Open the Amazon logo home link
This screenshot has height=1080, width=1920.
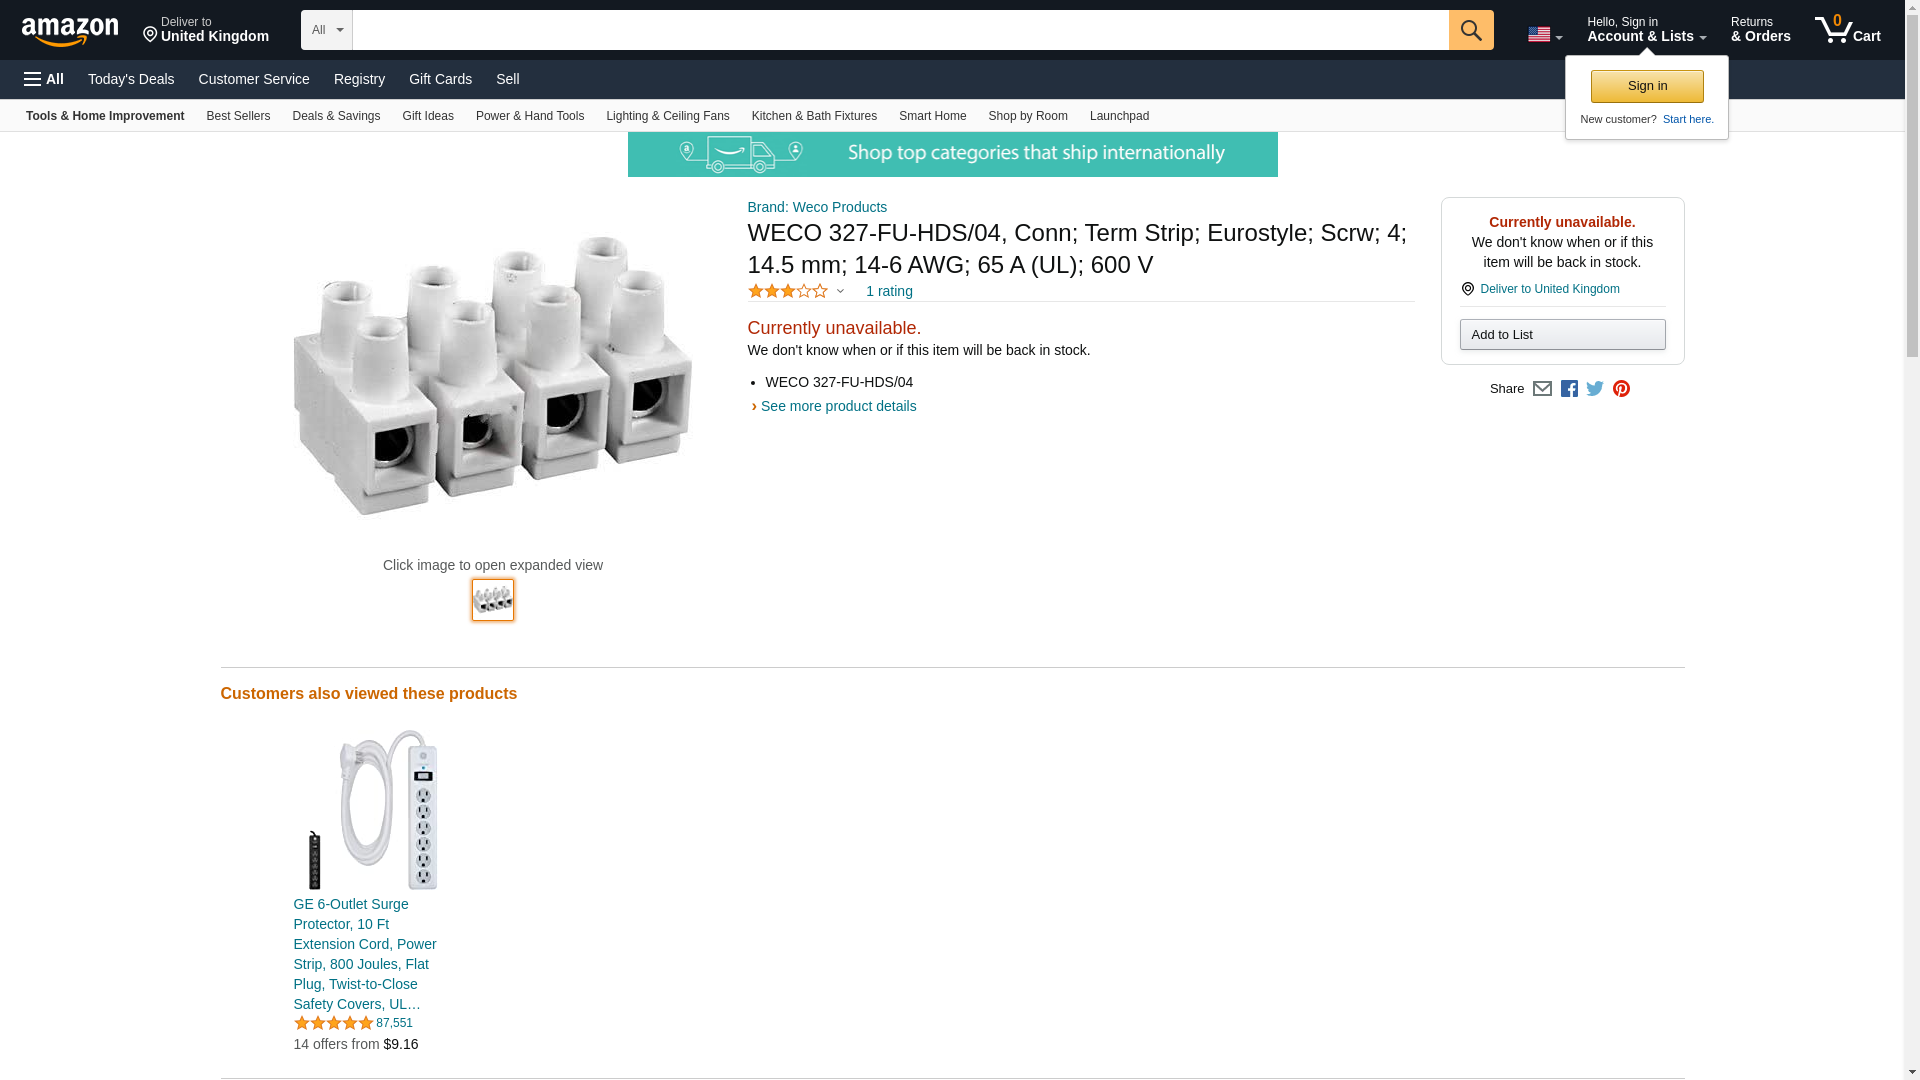70,31
